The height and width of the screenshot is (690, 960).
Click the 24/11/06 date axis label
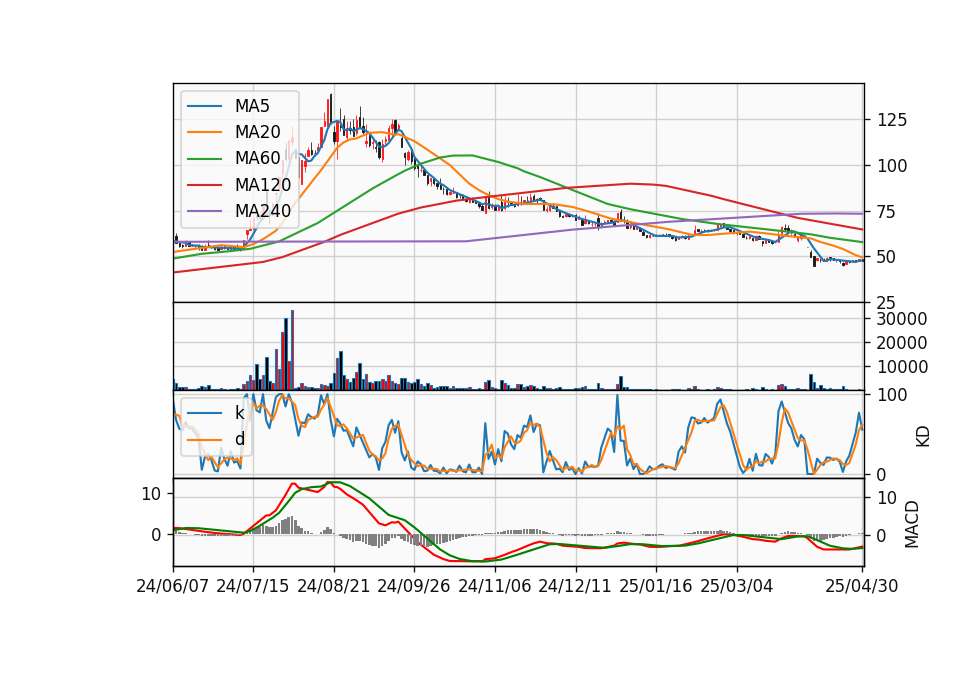(495, 586)
